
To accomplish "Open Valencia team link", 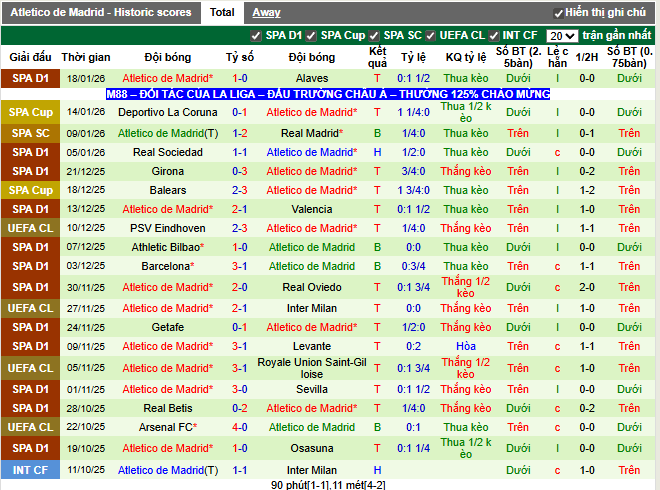I will point(312,209).
